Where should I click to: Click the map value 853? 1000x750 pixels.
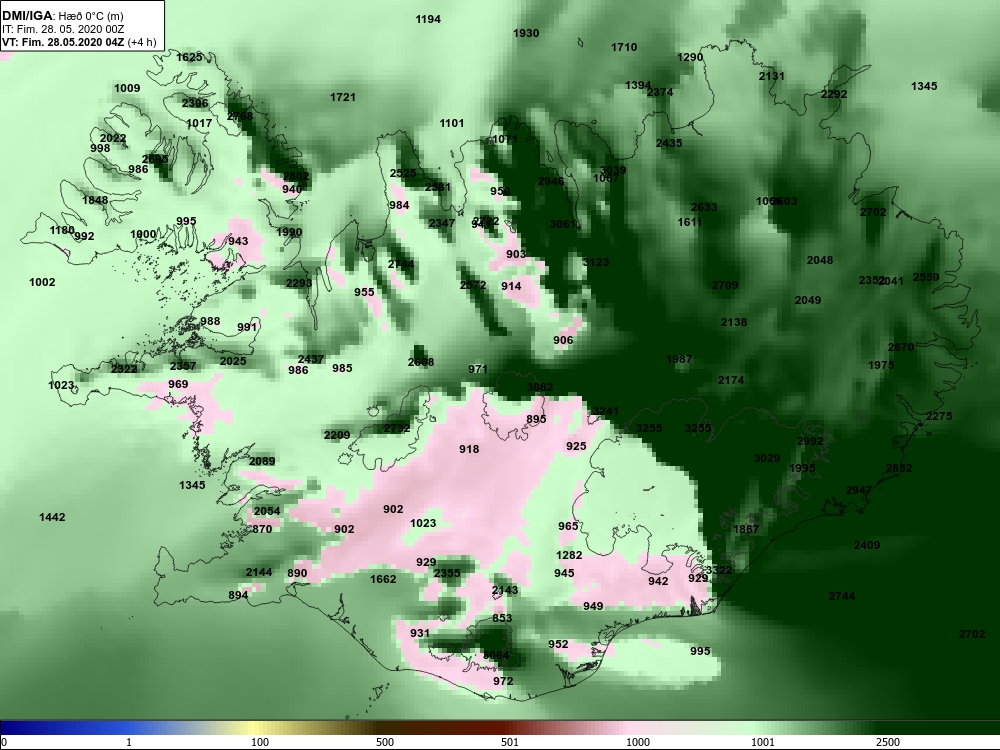[x=502, y=618]
